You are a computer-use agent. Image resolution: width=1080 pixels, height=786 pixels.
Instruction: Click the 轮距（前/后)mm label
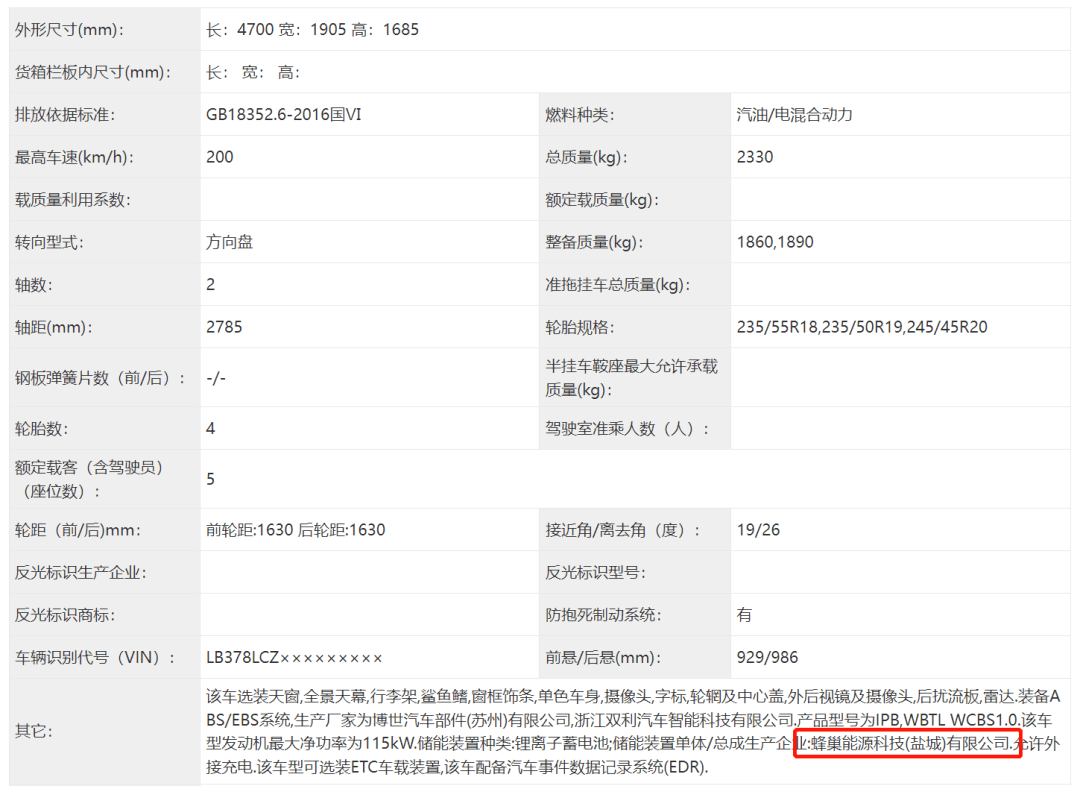click(x=78, y=530)
